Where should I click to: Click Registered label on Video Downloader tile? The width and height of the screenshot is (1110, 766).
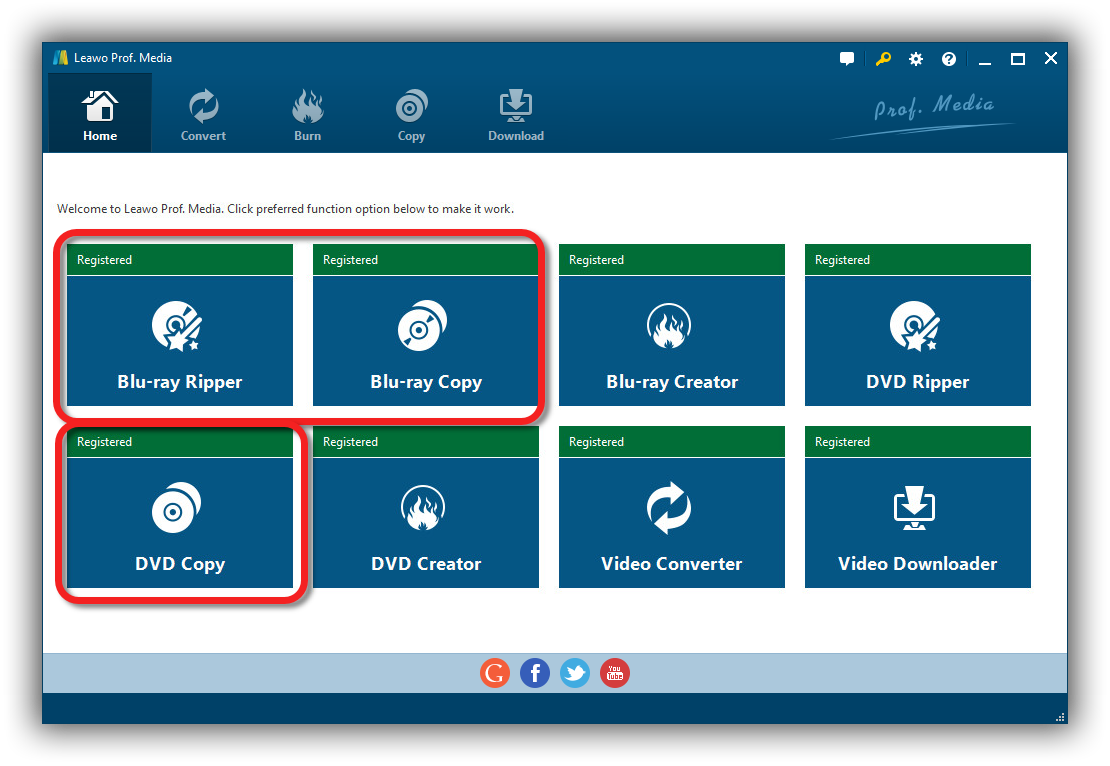[842, 442]
